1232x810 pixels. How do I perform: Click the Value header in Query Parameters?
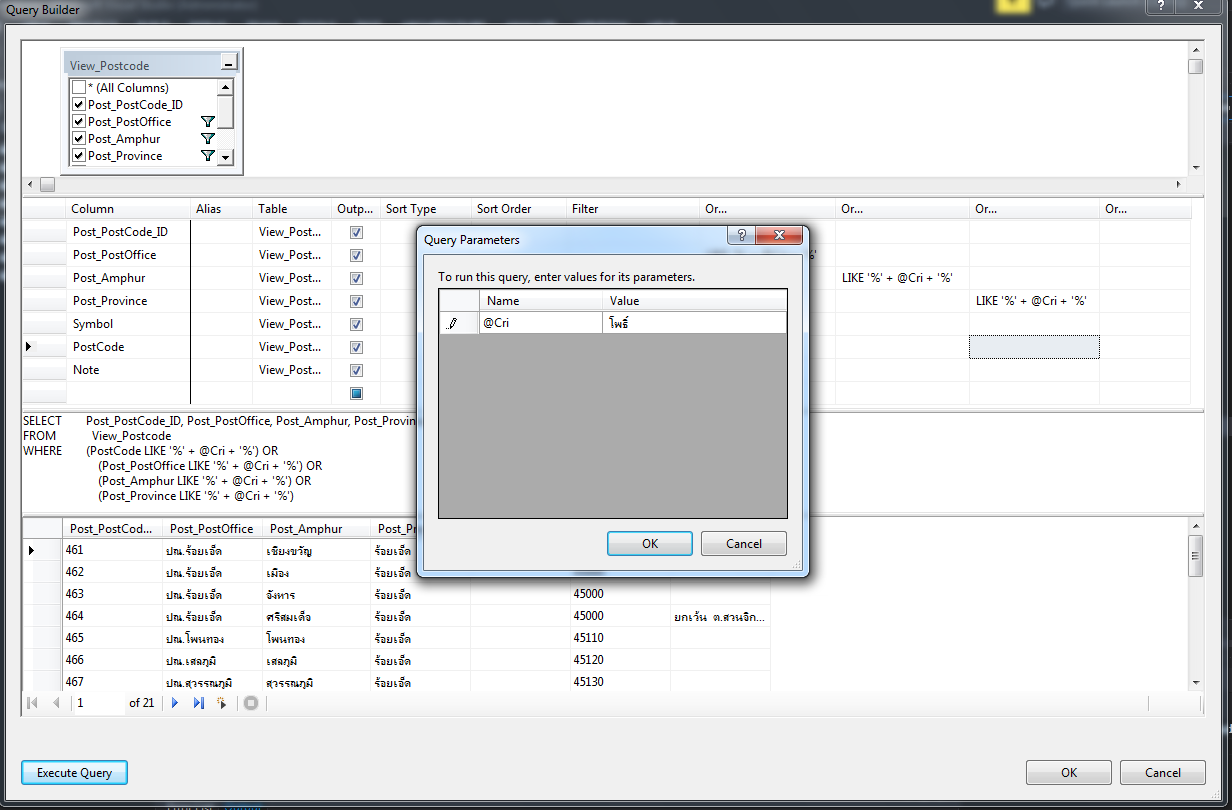(694, 301)
